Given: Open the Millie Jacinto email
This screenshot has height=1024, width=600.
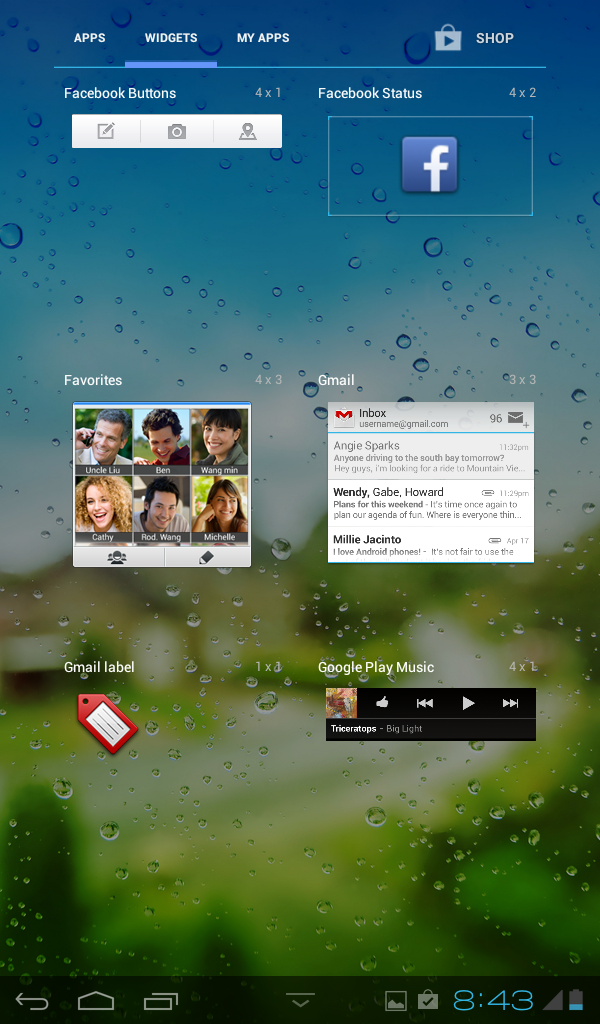Looking at the screenshot, I should pos(431,545).
